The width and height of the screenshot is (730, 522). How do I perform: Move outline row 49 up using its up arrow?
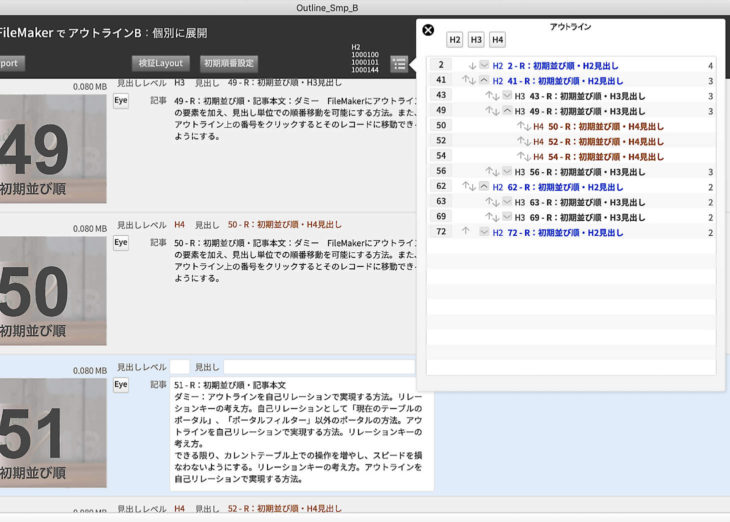[488, 110]
